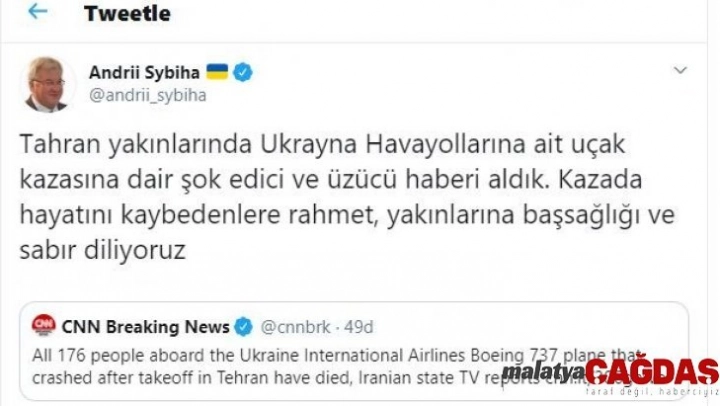Open the CNN Breaking News account name
This screenshot has height=406, width=720.
(146, 327)
